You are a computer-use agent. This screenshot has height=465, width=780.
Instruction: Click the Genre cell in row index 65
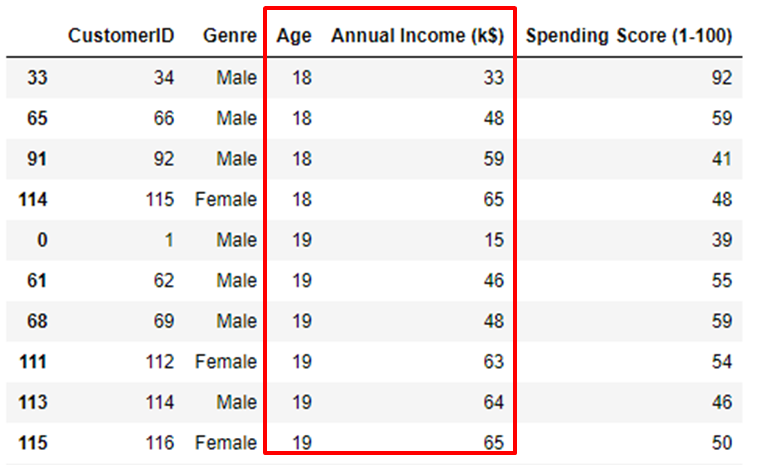236,118
